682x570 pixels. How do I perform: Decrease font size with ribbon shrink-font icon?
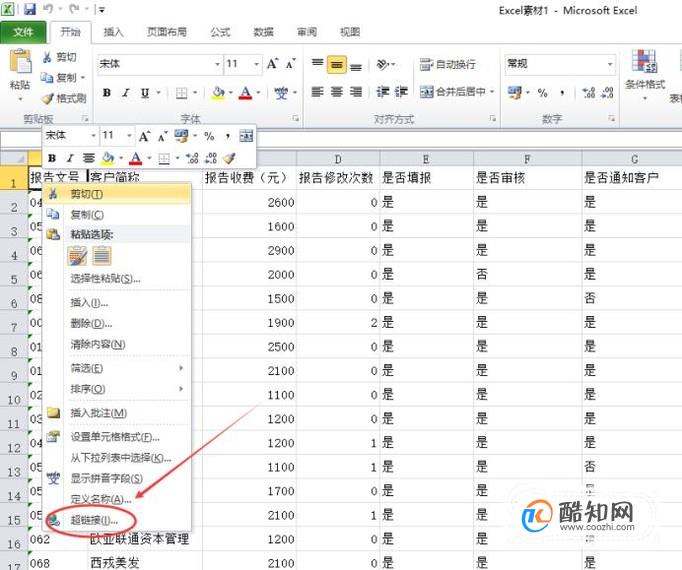(x=291, y=64)
